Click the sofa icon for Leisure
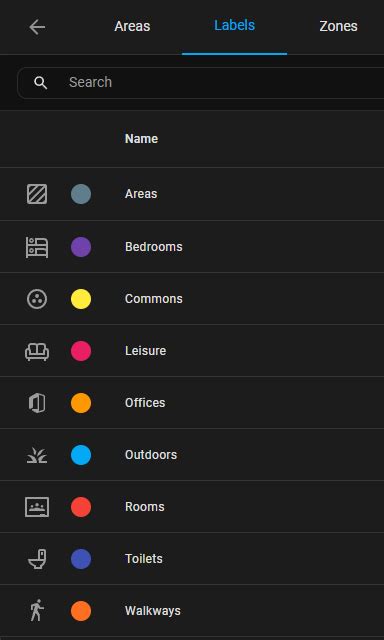The image size is (384, 640). pos(37,351)
